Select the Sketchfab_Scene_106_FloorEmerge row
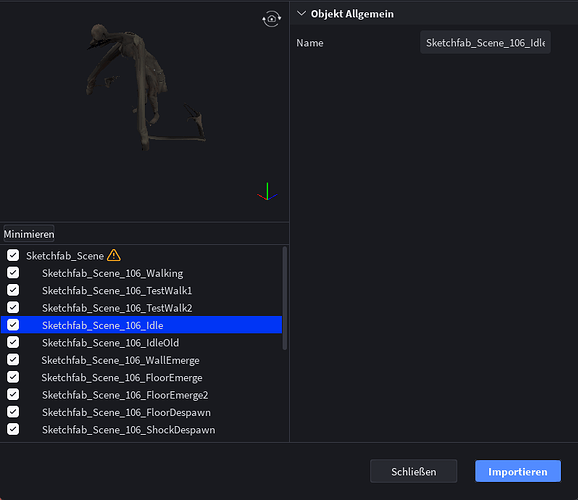This screenshot has height=500, width=578. [x=142, y=377]
